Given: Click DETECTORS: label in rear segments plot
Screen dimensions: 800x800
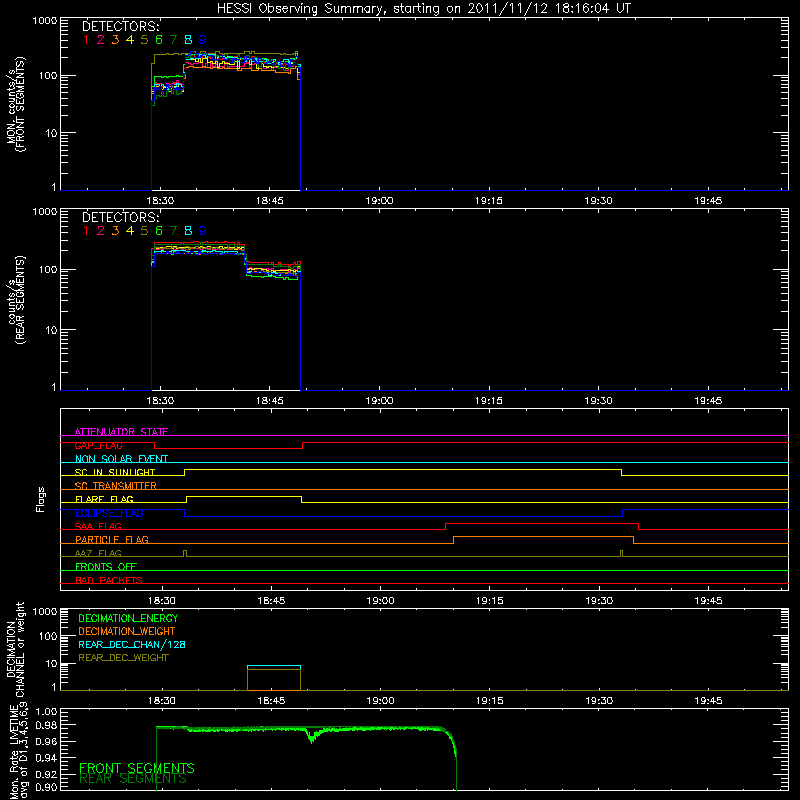Looking at the screenshot, I should 121,217.
